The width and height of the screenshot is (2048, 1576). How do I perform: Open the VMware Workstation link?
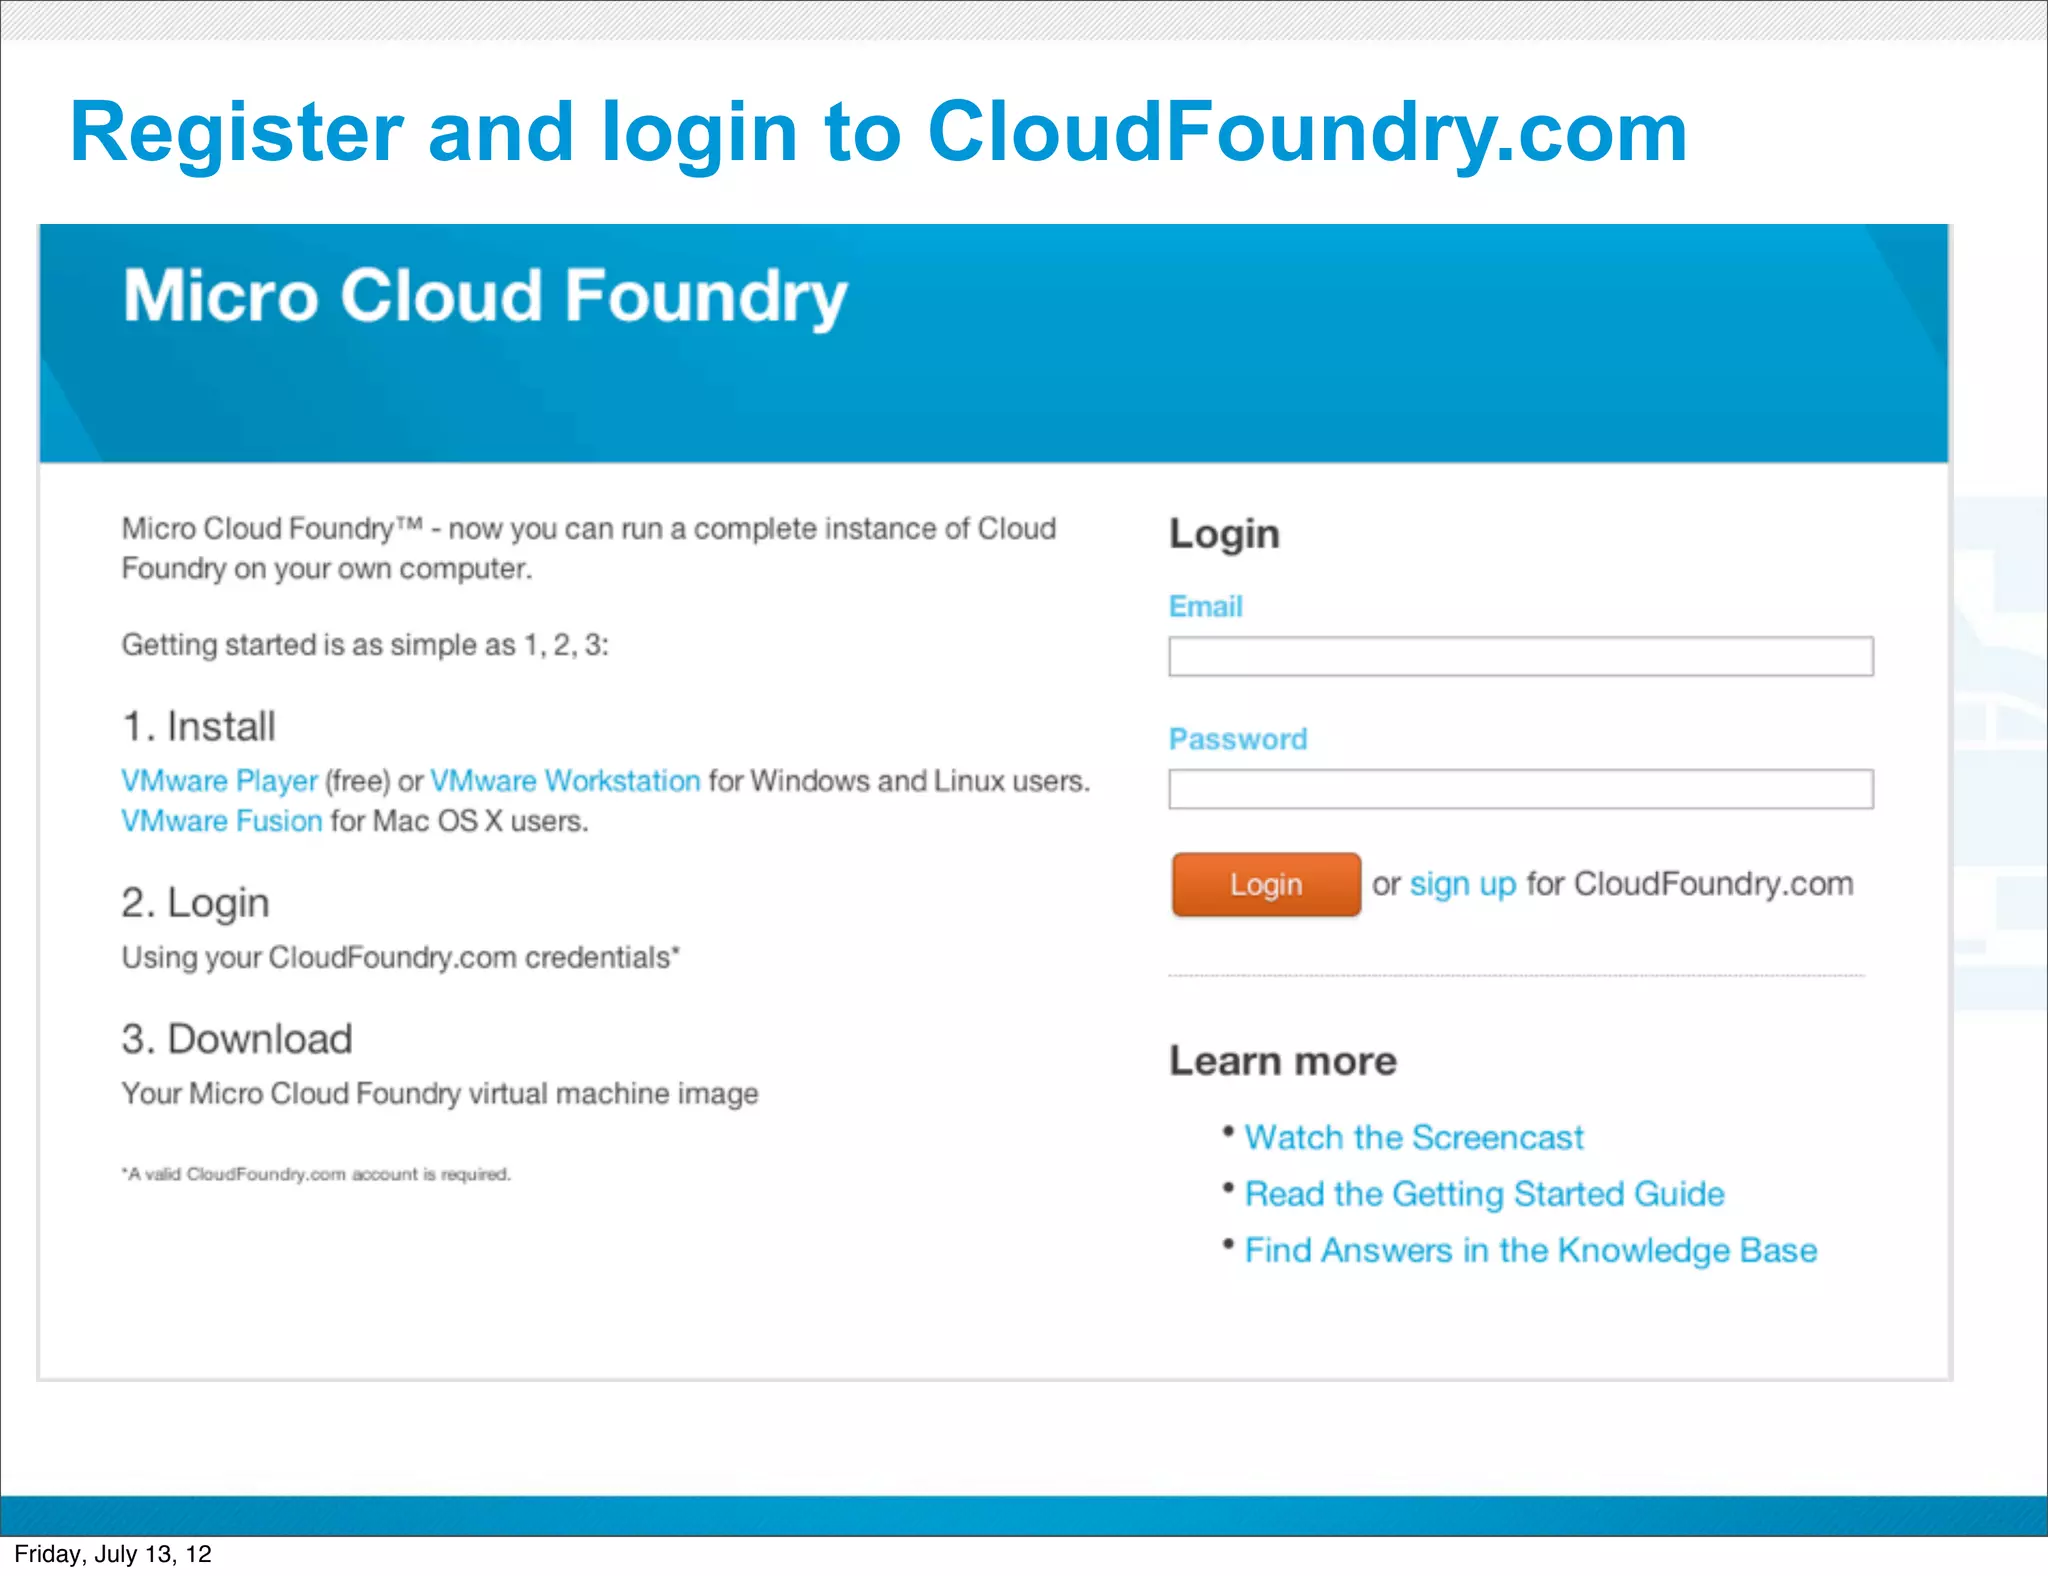pos(565,781)
